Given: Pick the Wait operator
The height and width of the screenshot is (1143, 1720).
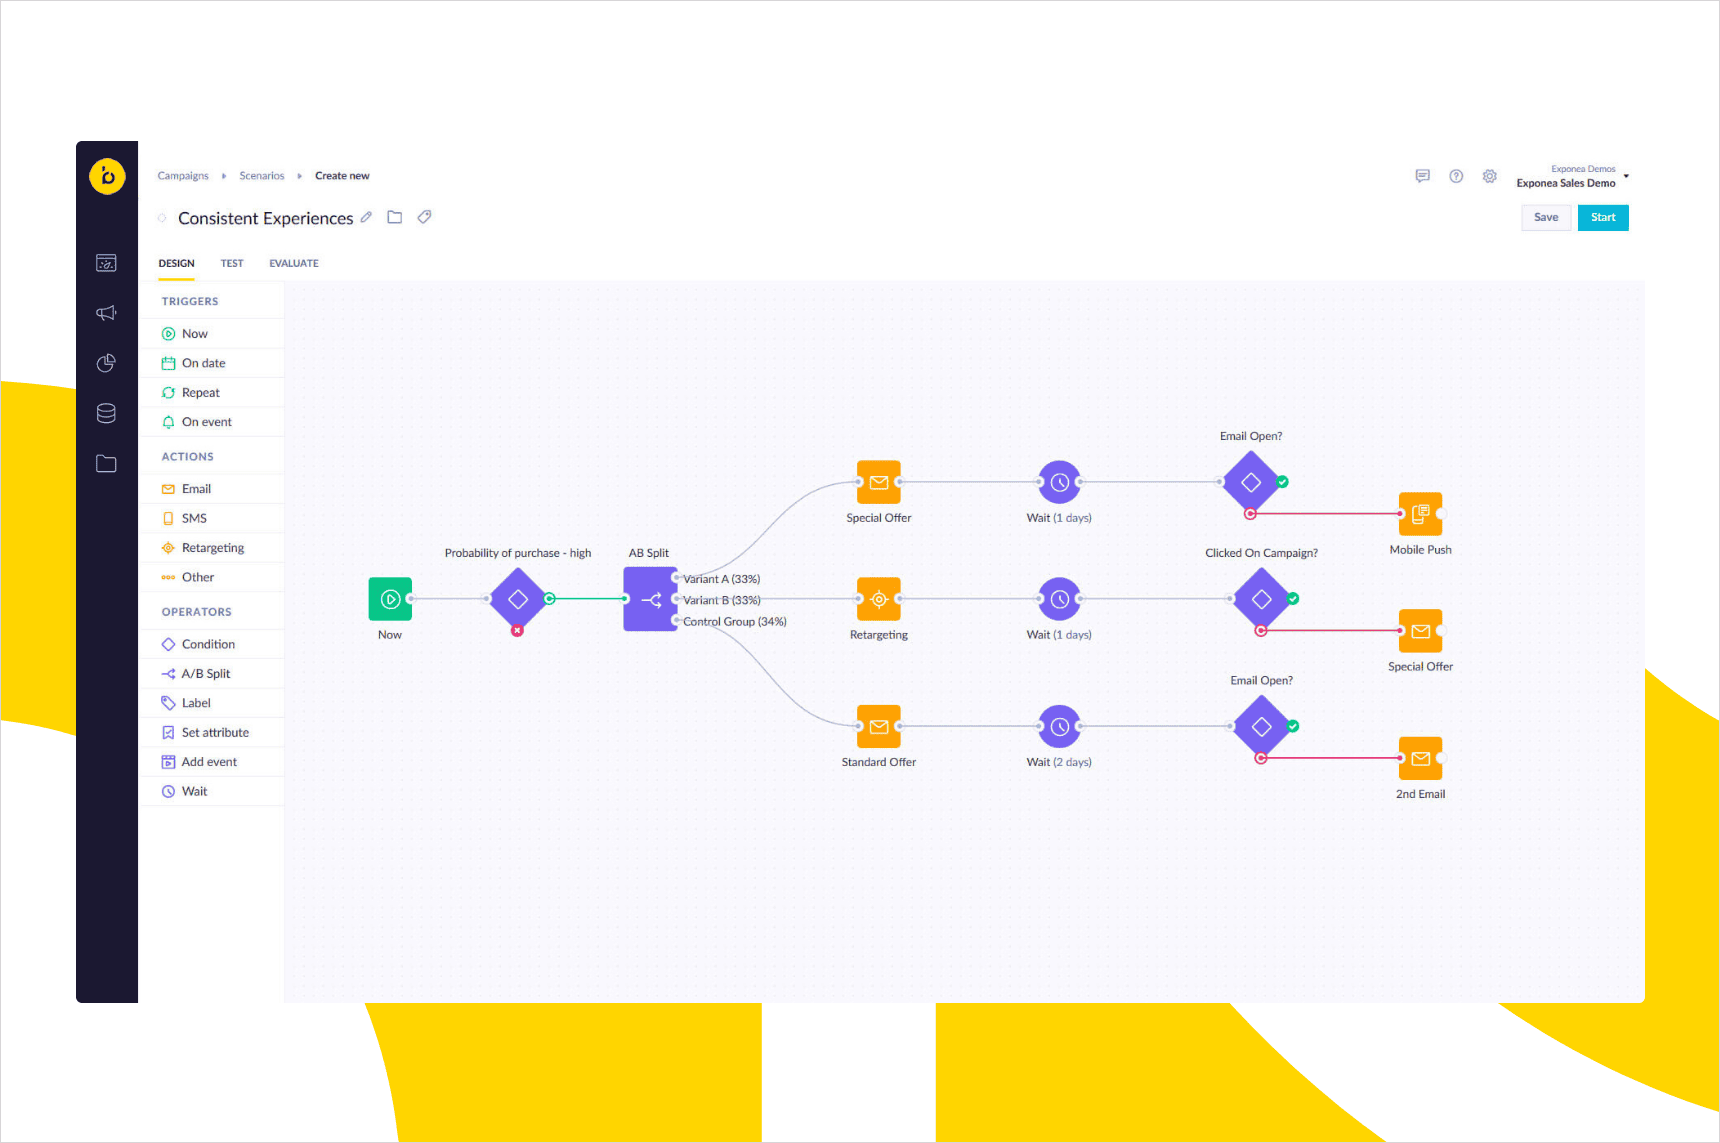Looking at the screenshot, I should (192, 791).
